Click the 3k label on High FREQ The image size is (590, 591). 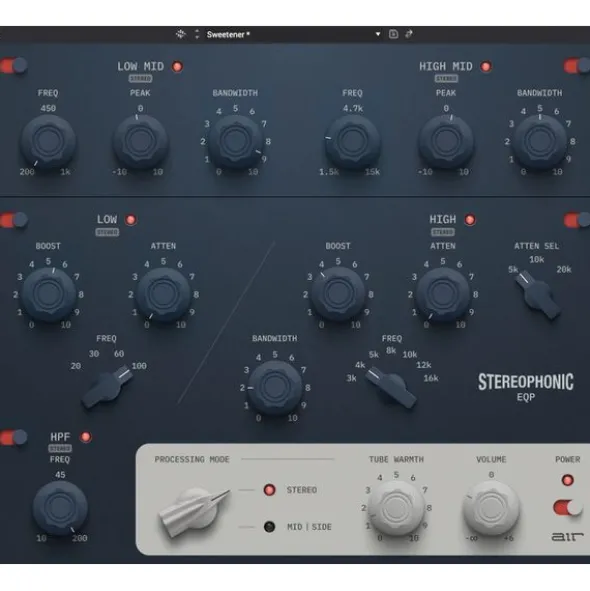(351, 378)
